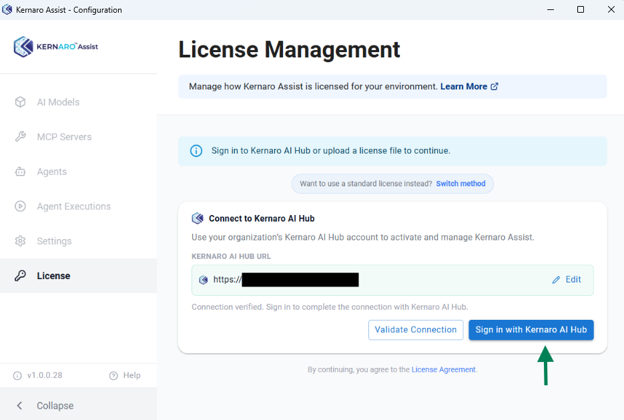This screenshot has width=624, height=420.
Task: Click the License key icon
Action: pos(20,275)
